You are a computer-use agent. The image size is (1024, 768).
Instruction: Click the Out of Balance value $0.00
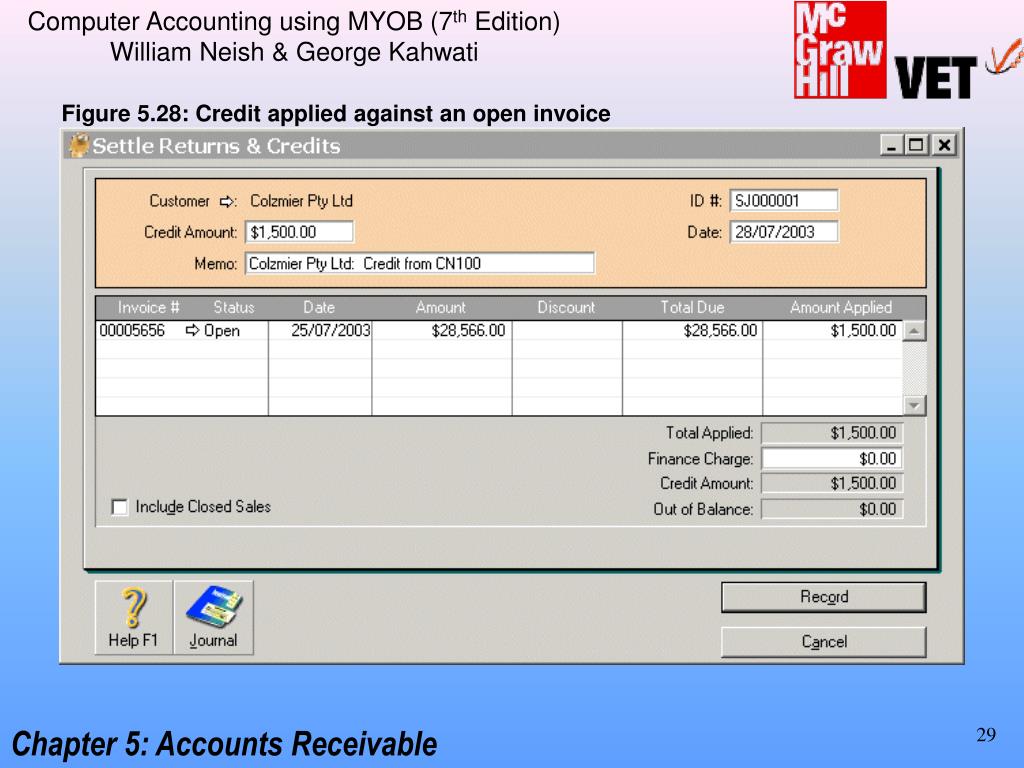(832, 509)
